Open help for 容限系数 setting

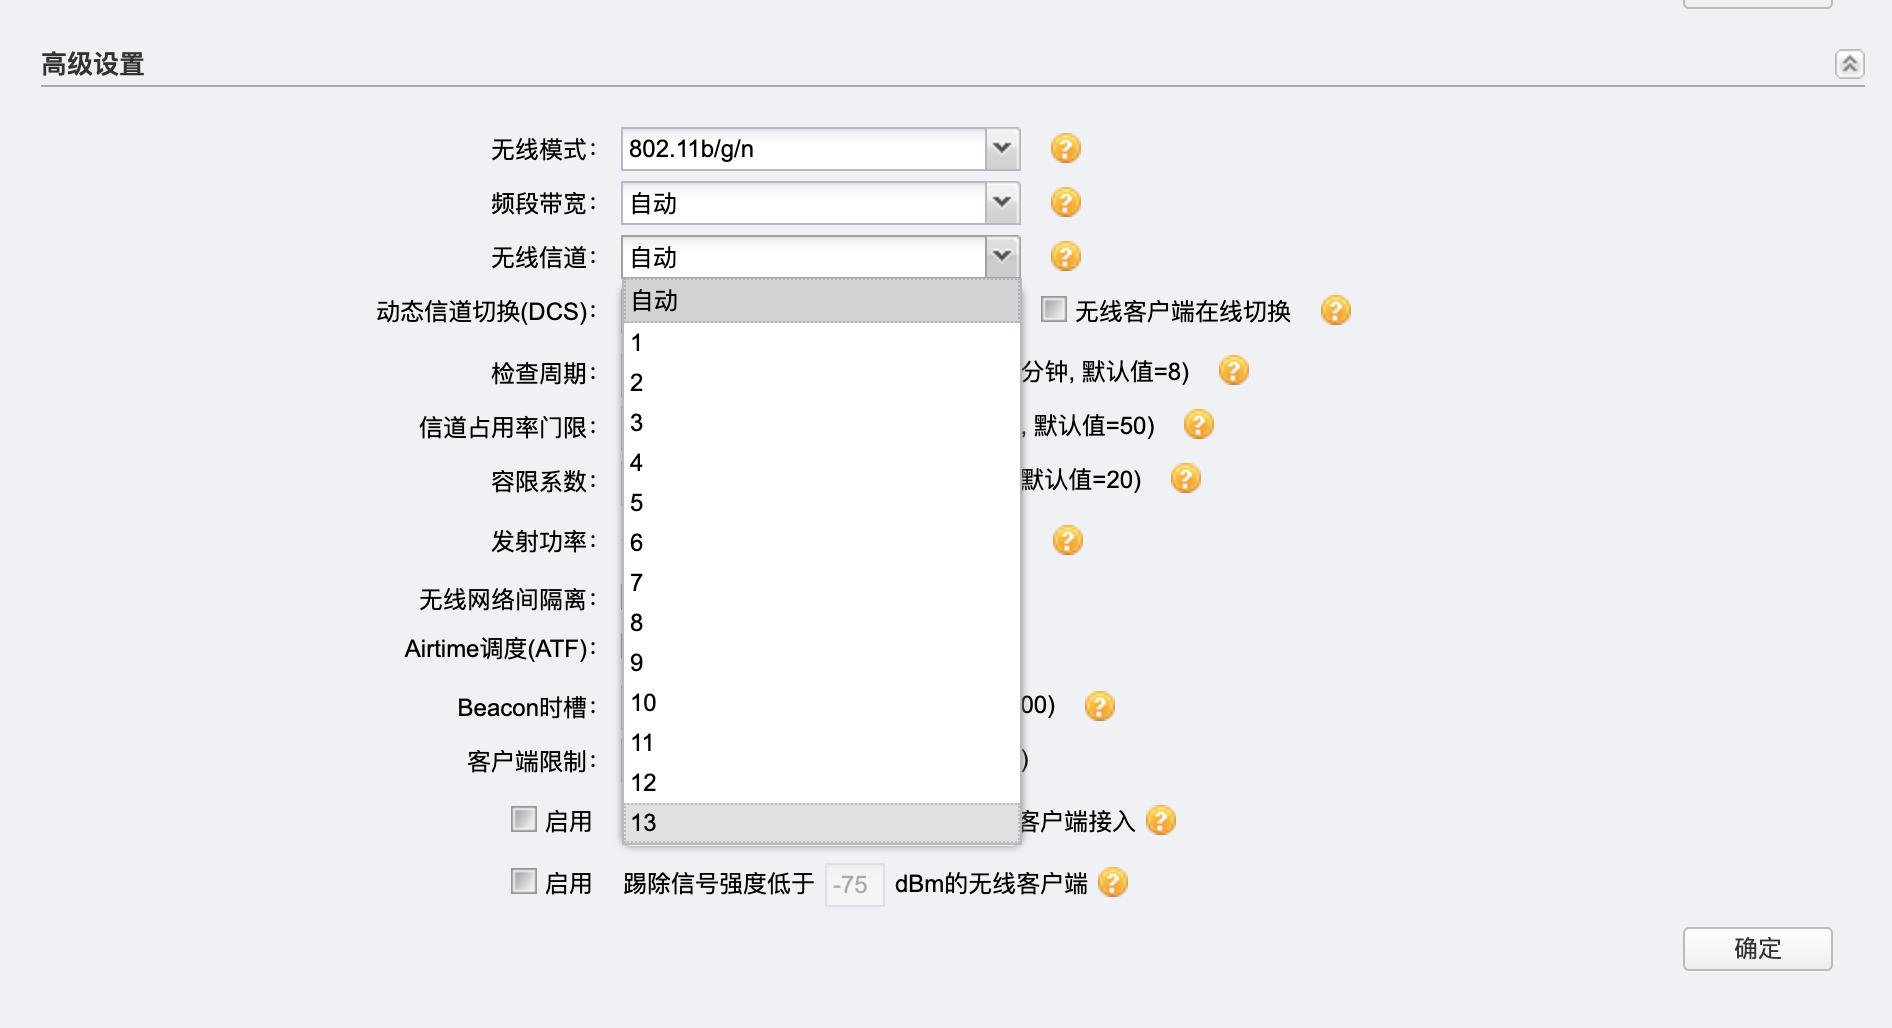[1184, 478]
